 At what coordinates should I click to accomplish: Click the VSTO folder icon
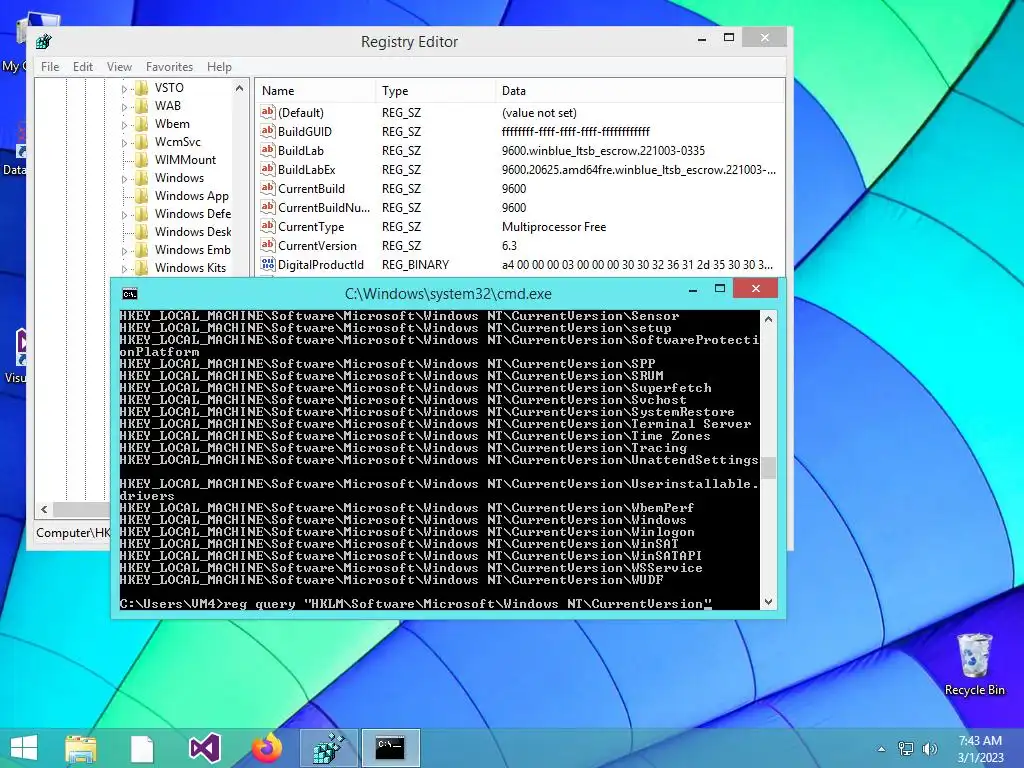[x=142, y=88]
